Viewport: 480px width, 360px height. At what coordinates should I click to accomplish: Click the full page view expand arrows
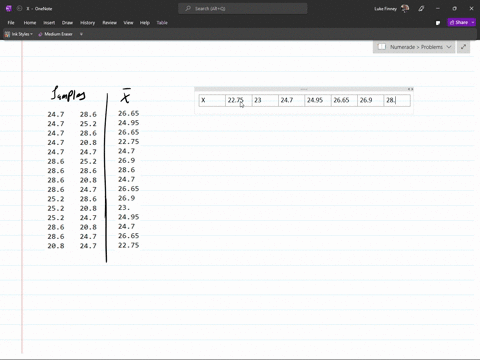click(x=463, y=47)
